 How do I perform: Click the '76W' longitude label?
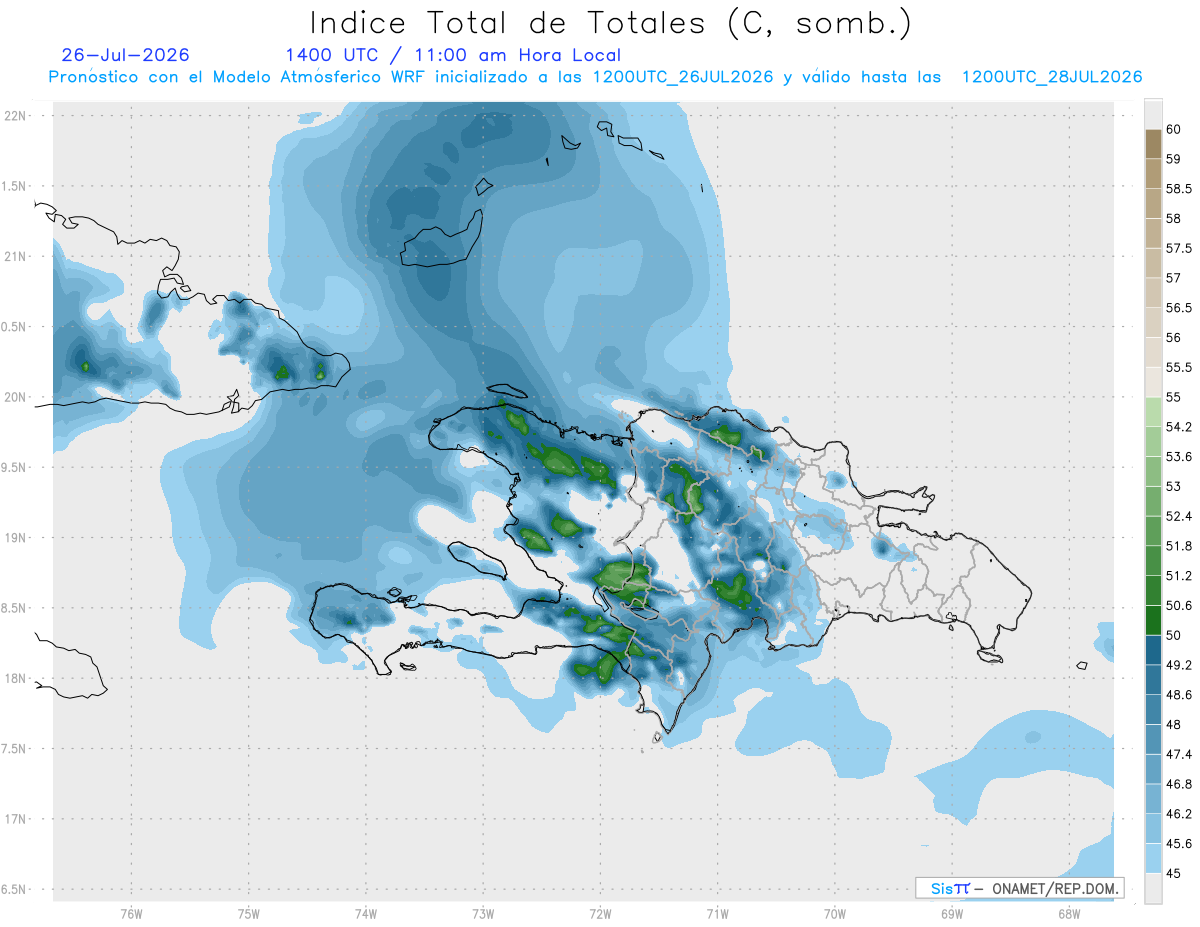tap(131, 913)
